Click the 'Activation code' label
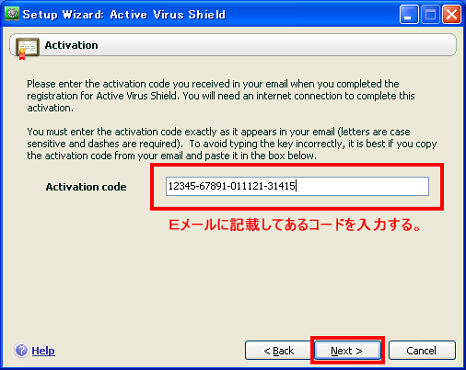The image size is (466, 370). click(86, 187)
